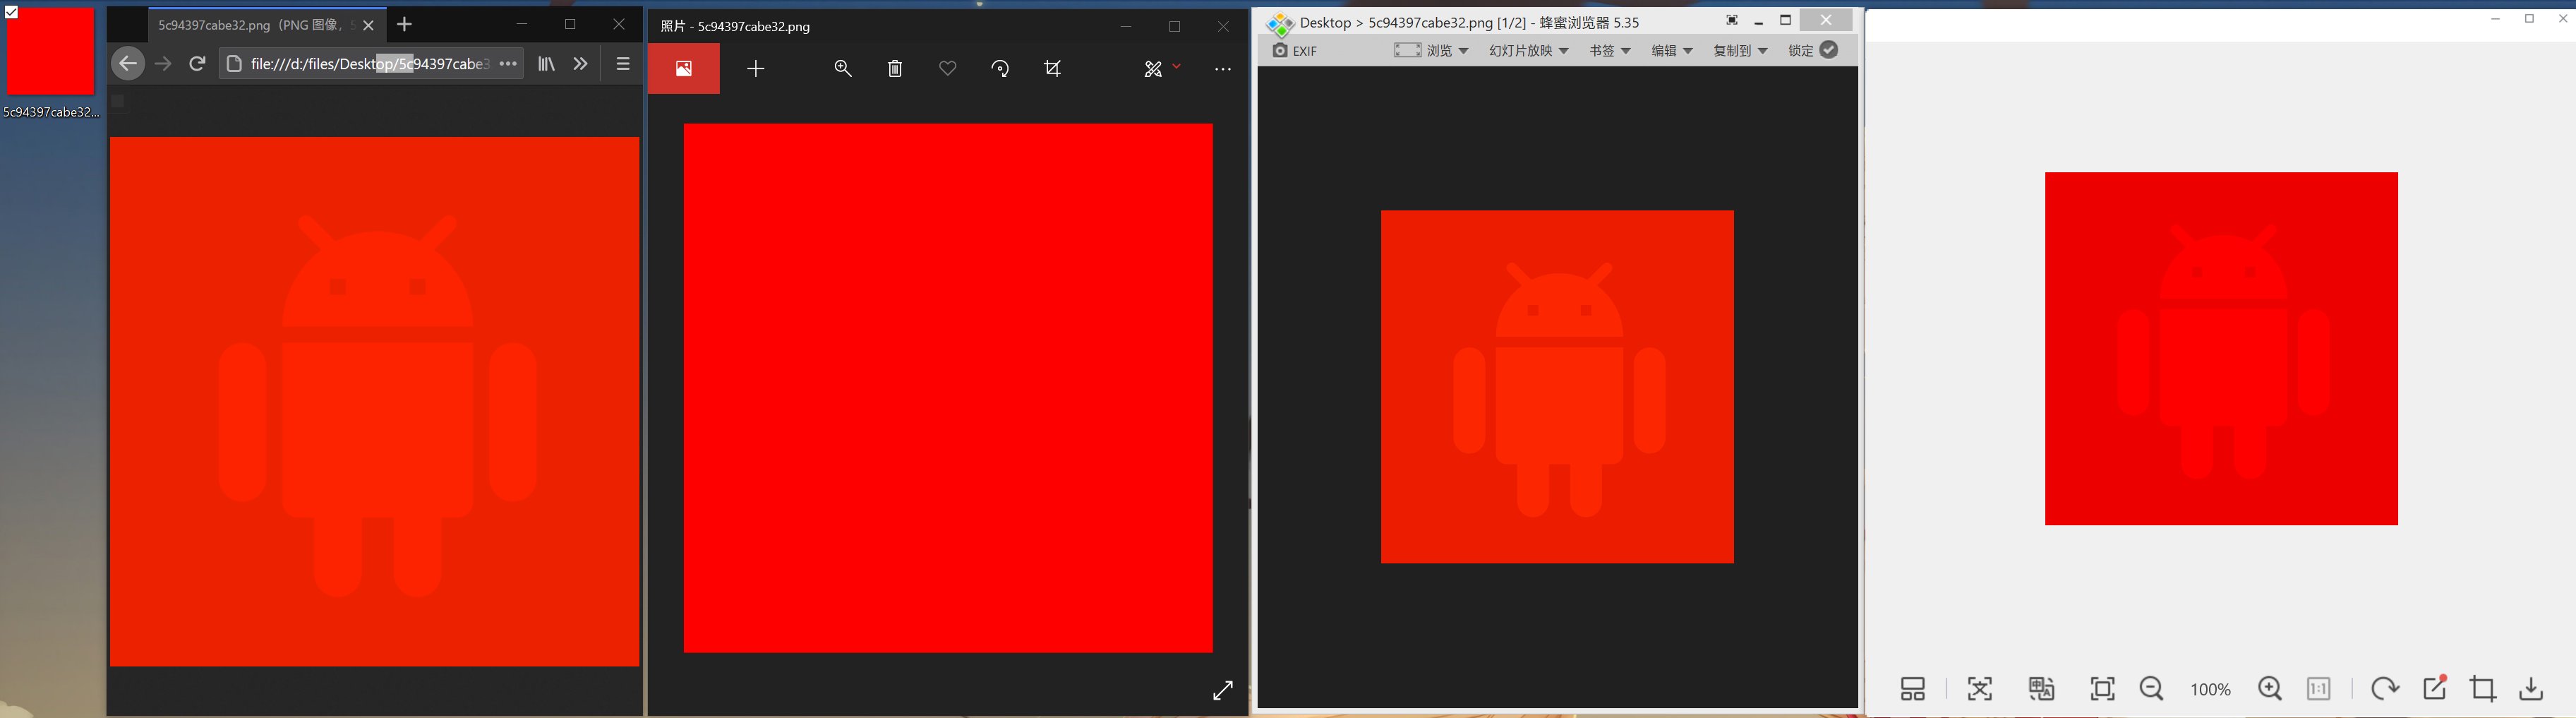Click the Android image in Honeyview

point(1557,386)
